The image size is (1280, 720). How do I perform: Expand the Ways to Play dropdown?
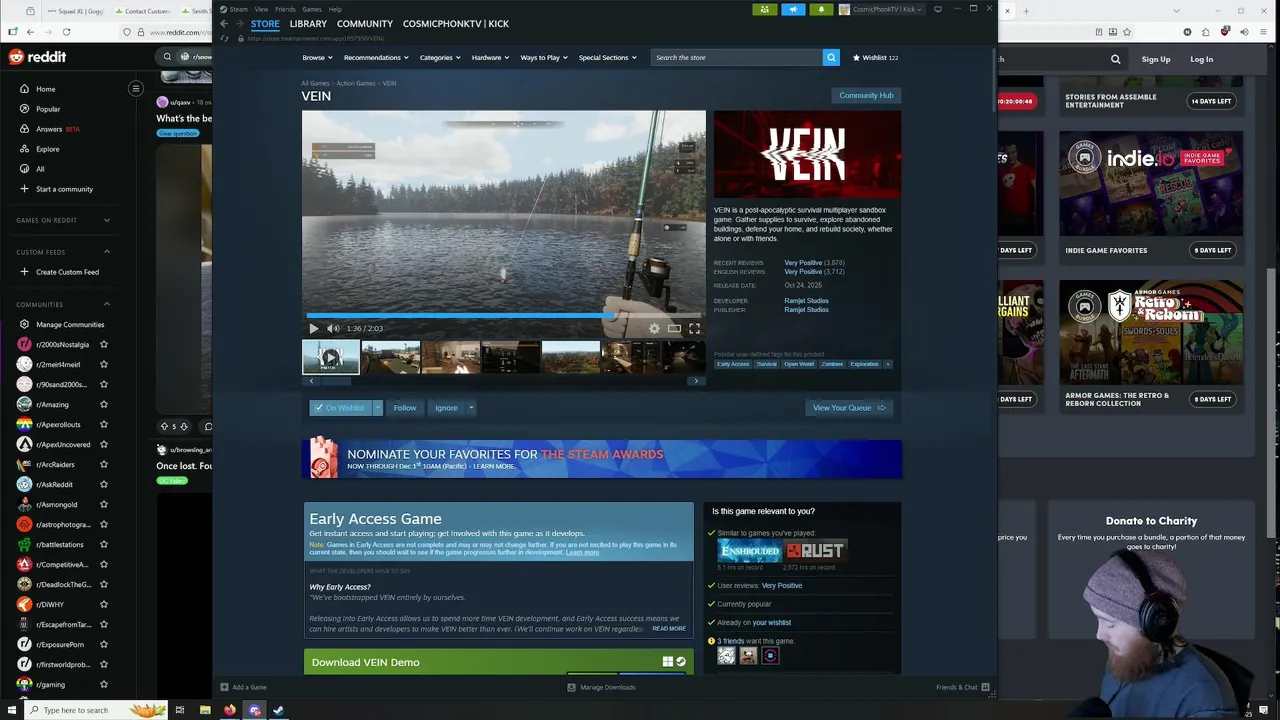coord(544,57)
